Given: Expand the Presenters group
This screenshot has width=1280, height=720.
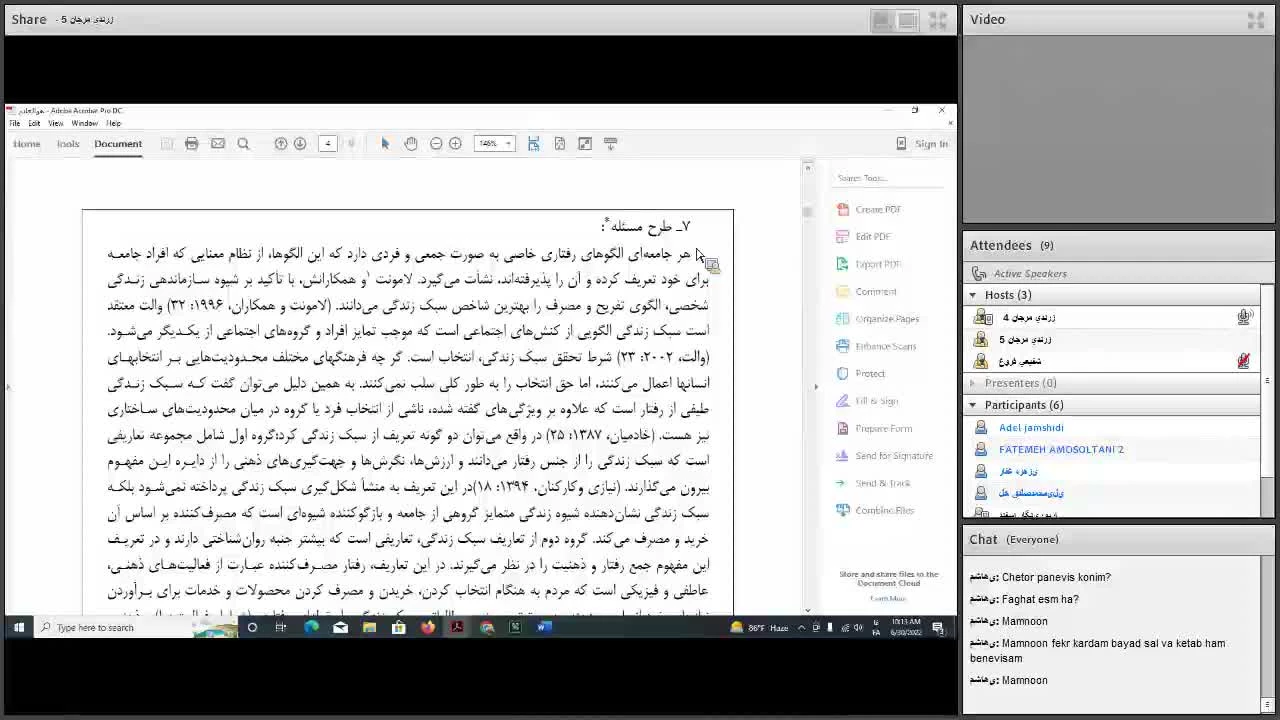Looking at the screenshot, I should (x=973, y=383).
